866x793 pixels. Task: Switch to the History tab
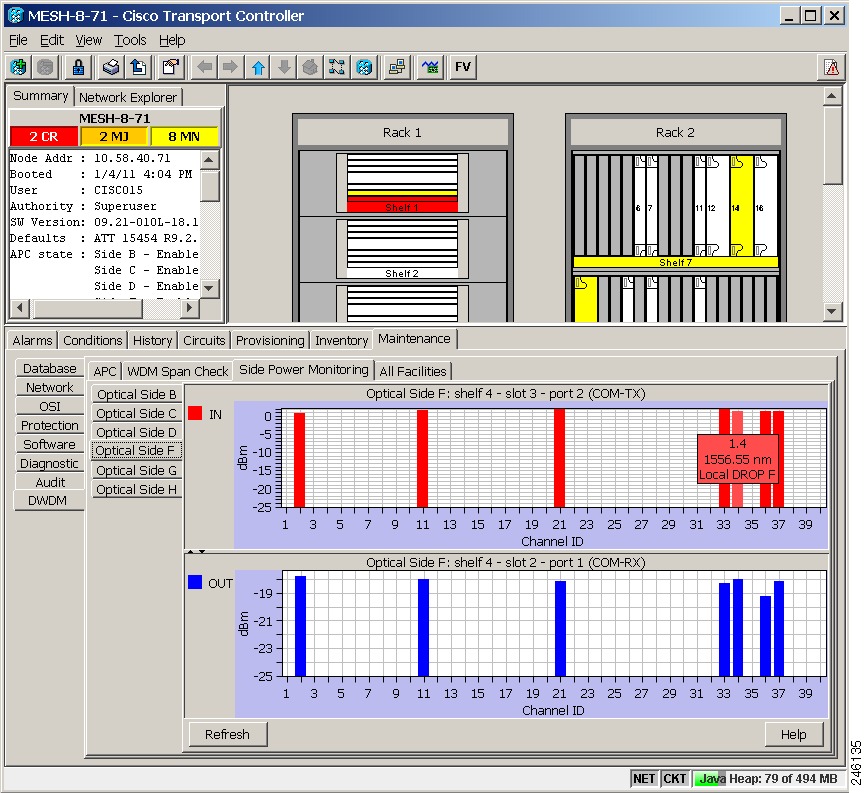152,340
